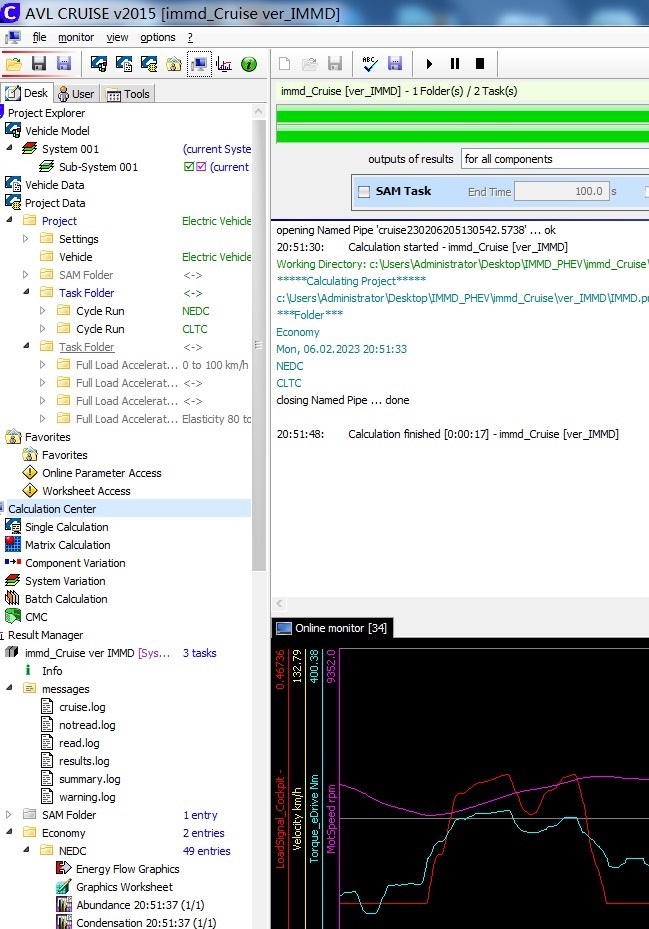Click the Graphics Worksheet icon
Viewport: 649px width, 929px height.
pos(64,886)
